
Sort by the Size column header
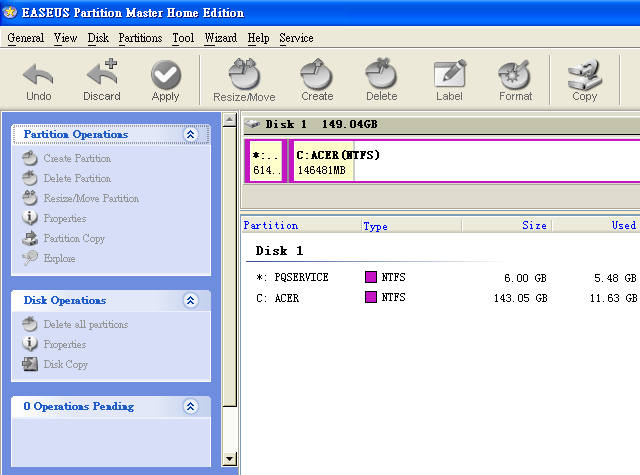pos(507,225)
